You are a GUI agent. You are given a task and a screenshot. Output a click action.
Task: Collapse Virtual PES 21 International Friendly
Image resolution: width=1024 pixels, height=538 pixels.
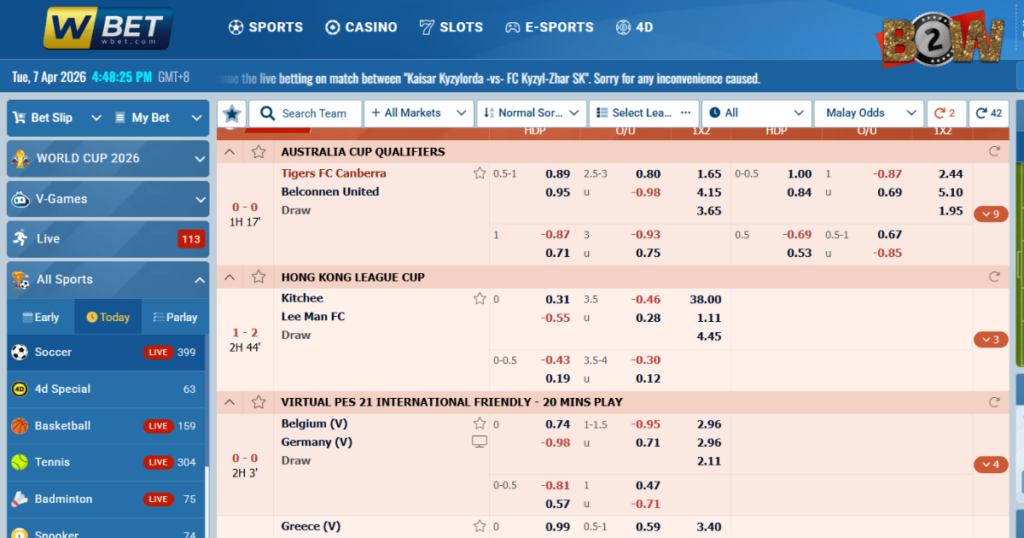point(229,402)
